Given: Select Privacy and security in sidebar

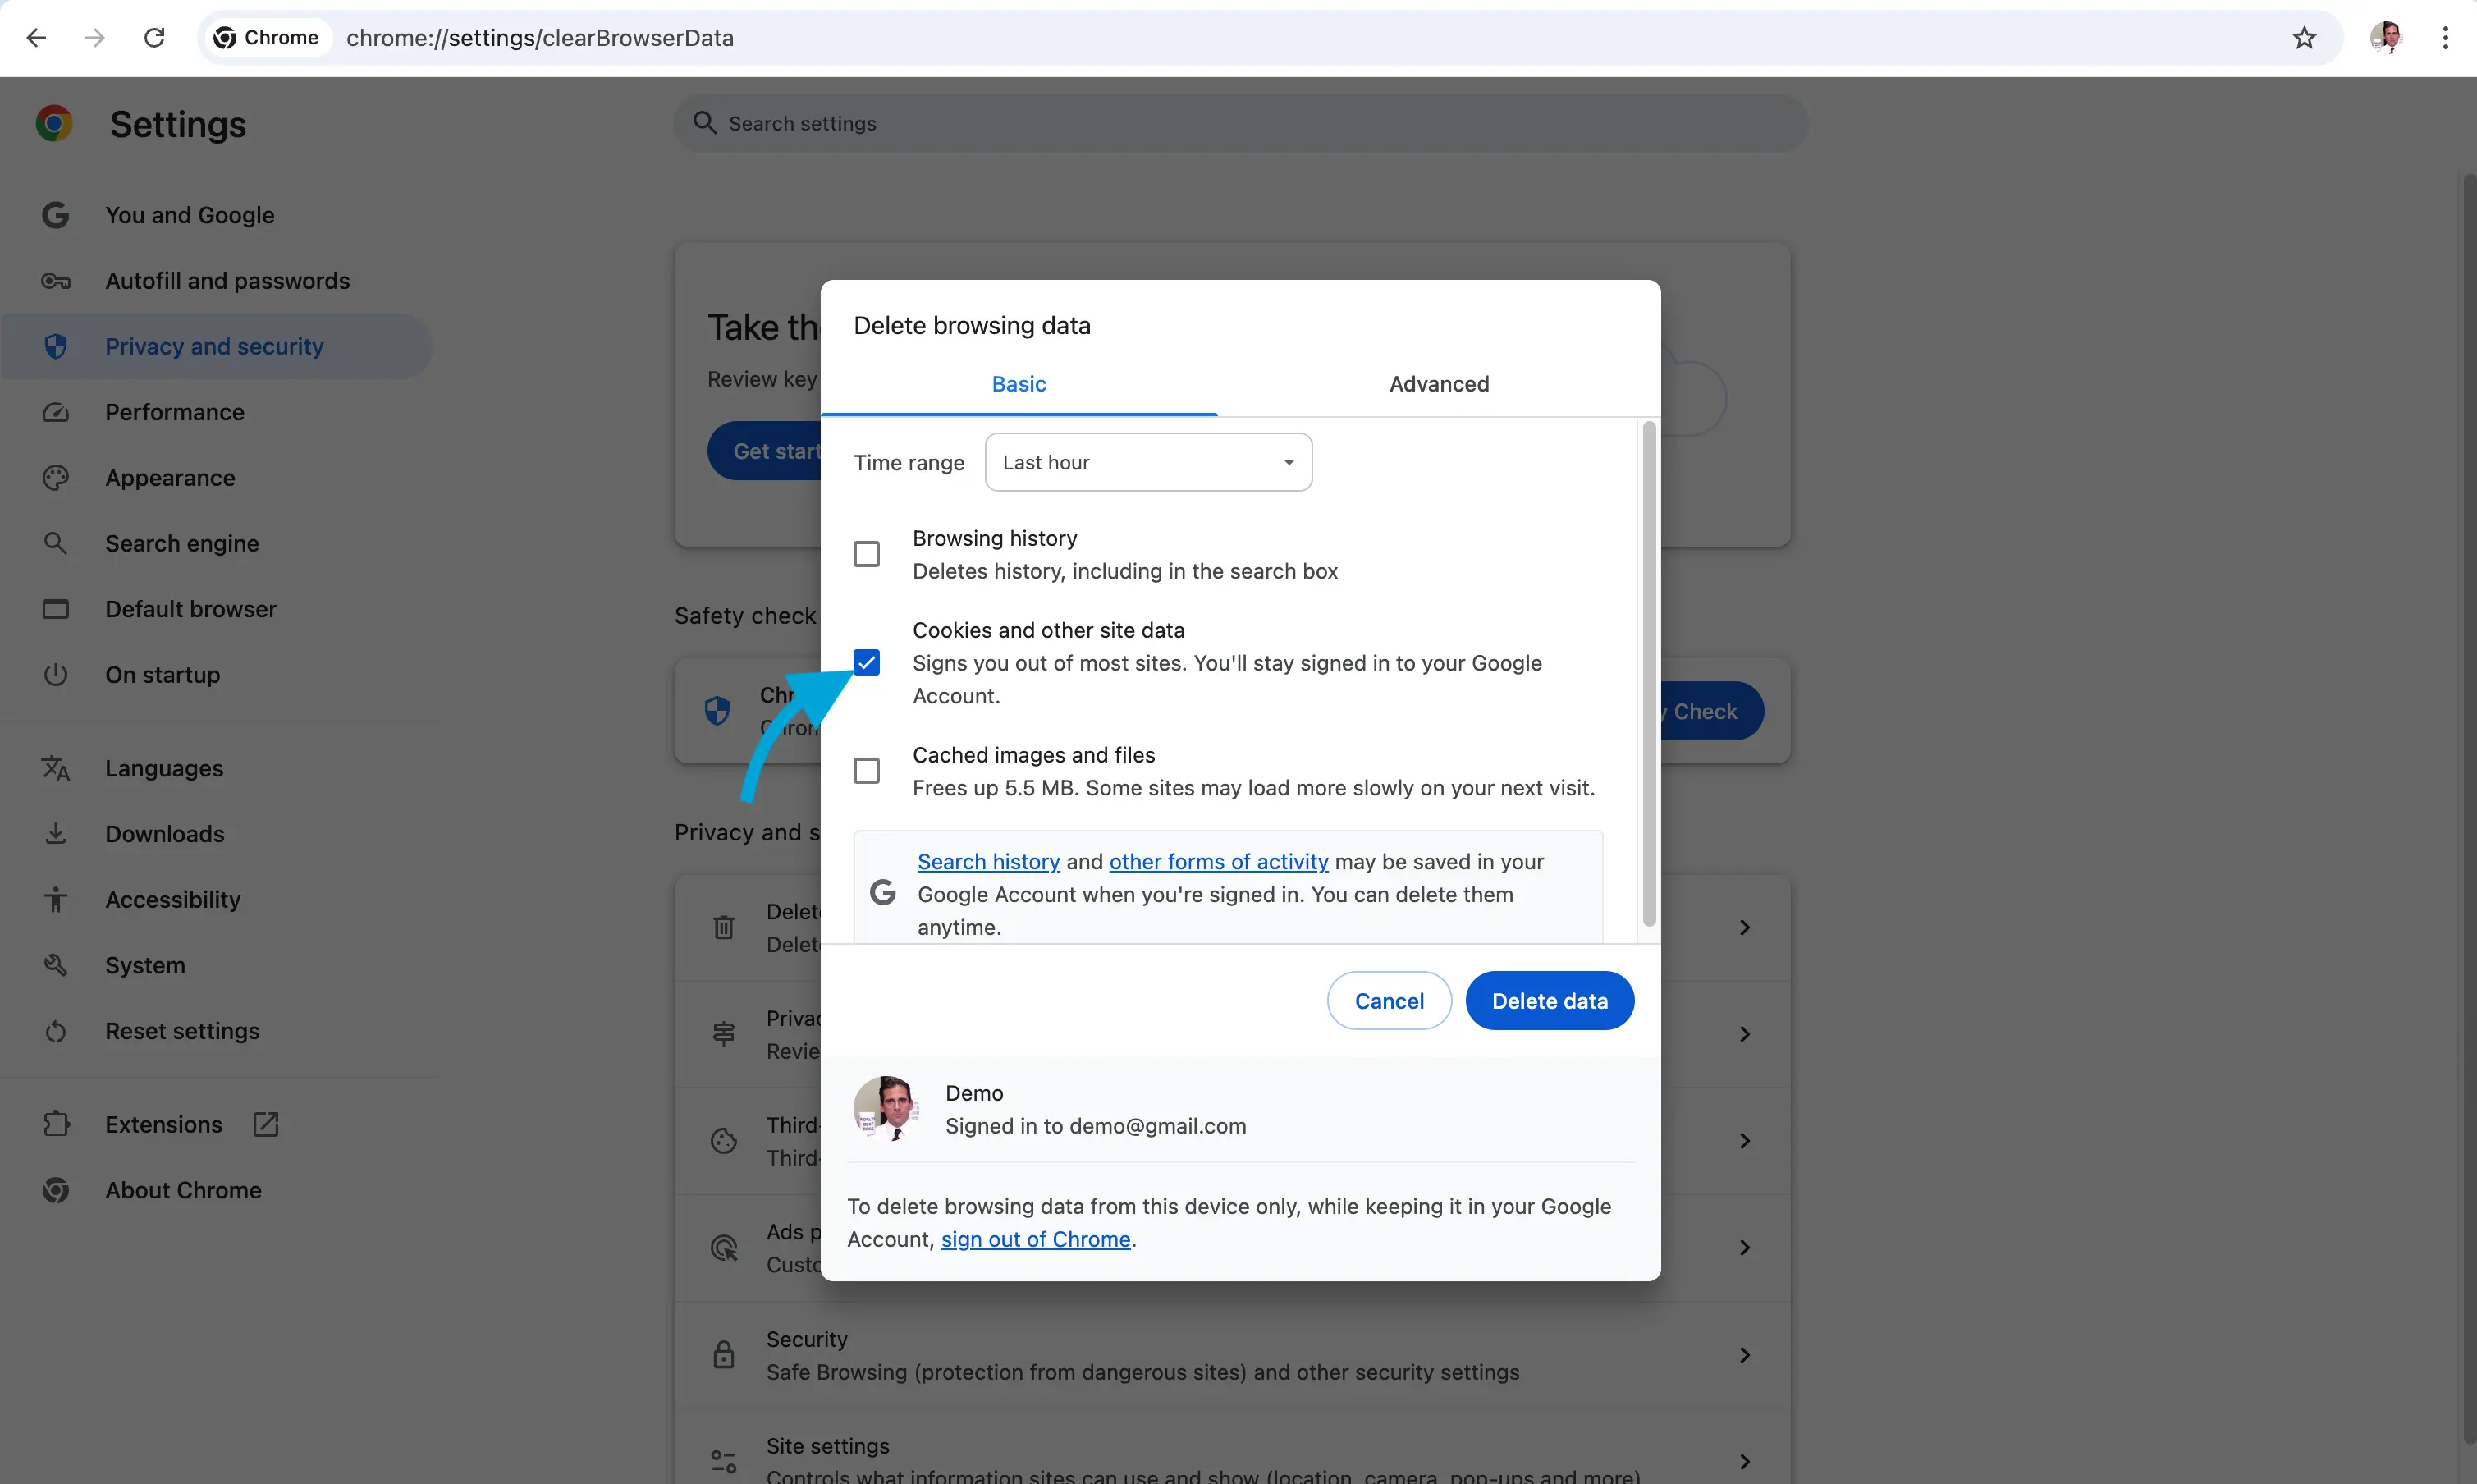Looking at the screenshot, I should point(217,346).
